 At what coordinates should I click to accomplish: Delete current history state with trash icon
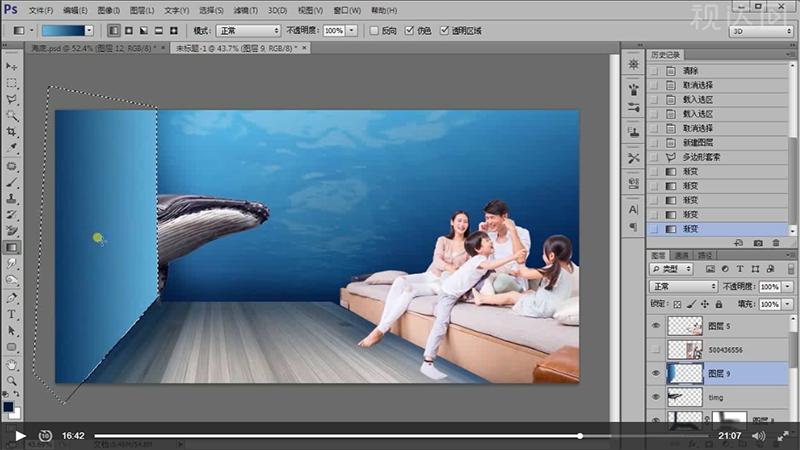point(776,243)
